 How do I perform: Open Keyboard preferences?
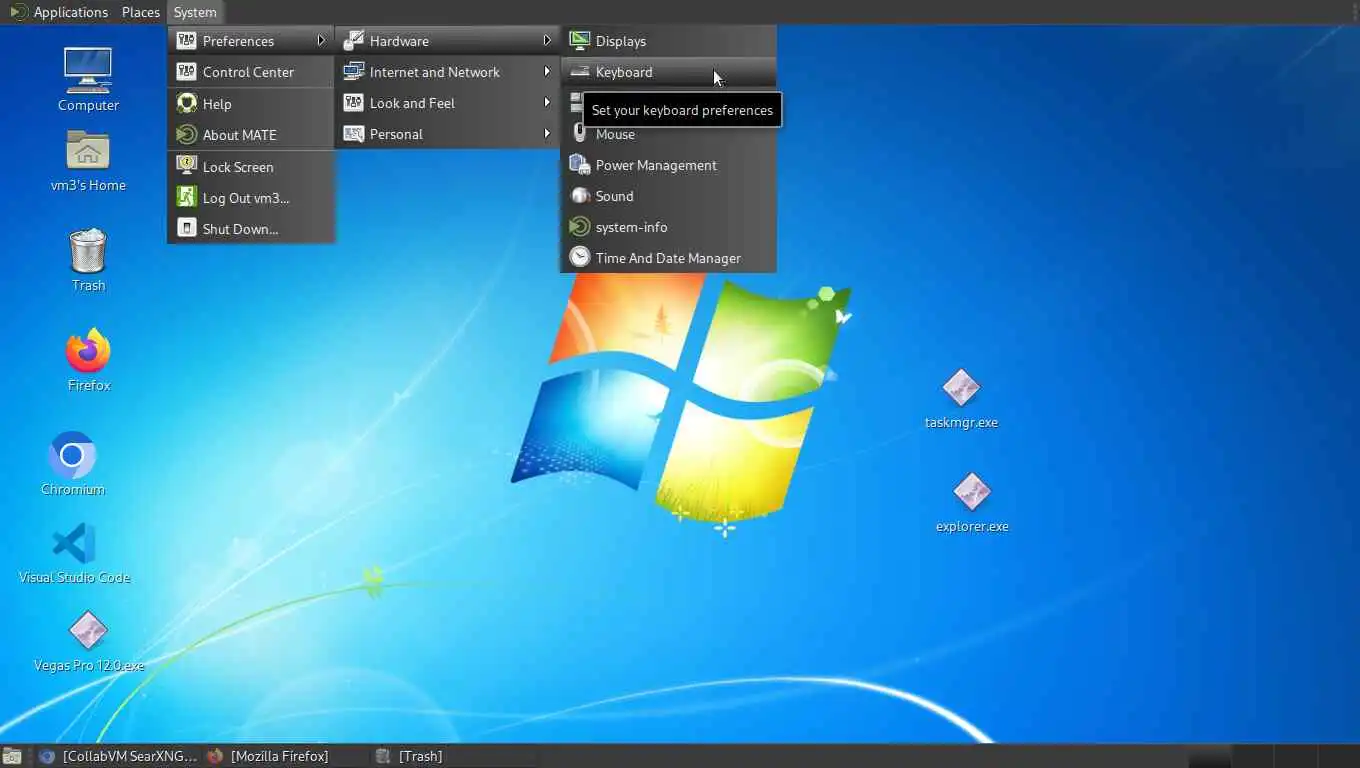pos(668,72)
